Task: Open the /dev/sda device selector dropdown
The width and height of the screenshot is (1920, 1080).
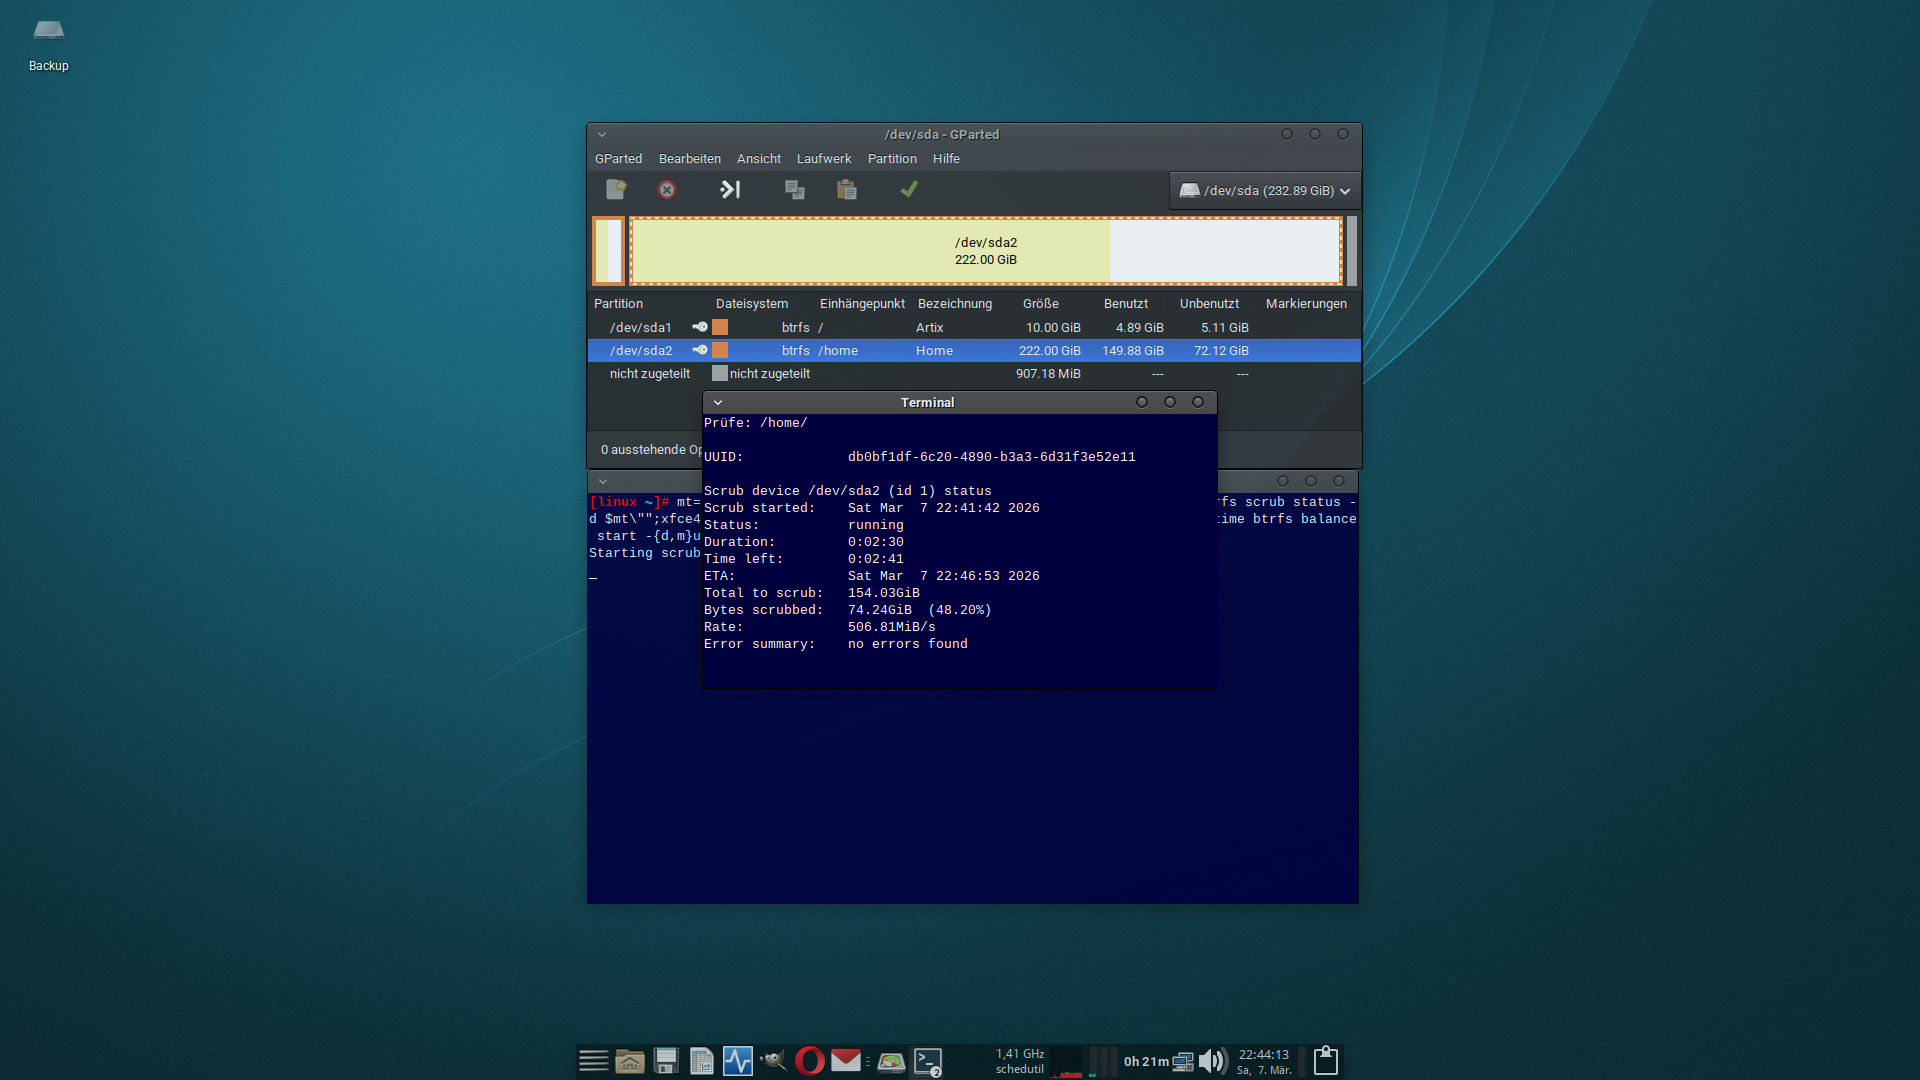Action: coord(1264,190)
